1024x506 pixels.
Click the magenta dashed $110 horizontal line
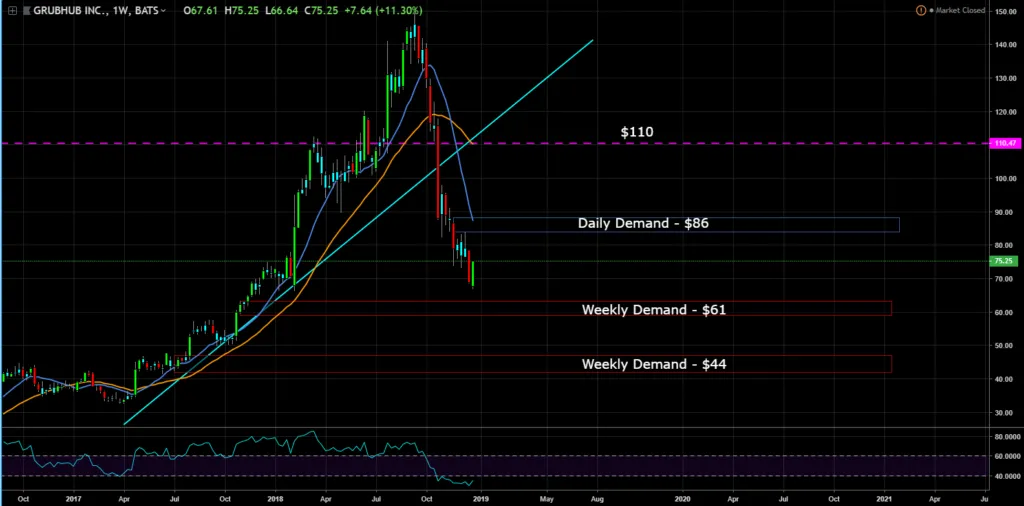[x=200, y=144]
